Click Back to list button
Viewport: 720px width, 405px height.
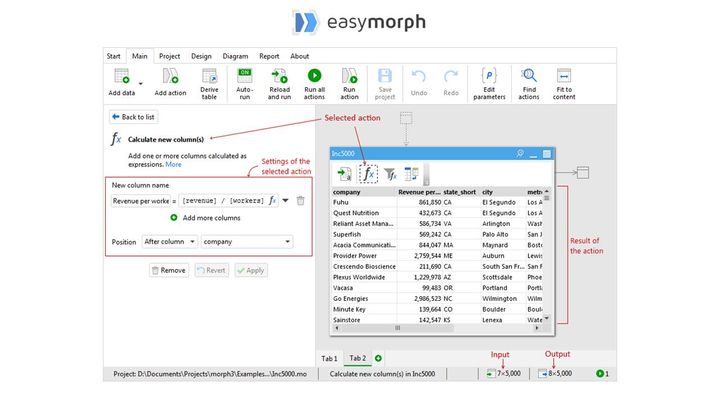[134, 117]
